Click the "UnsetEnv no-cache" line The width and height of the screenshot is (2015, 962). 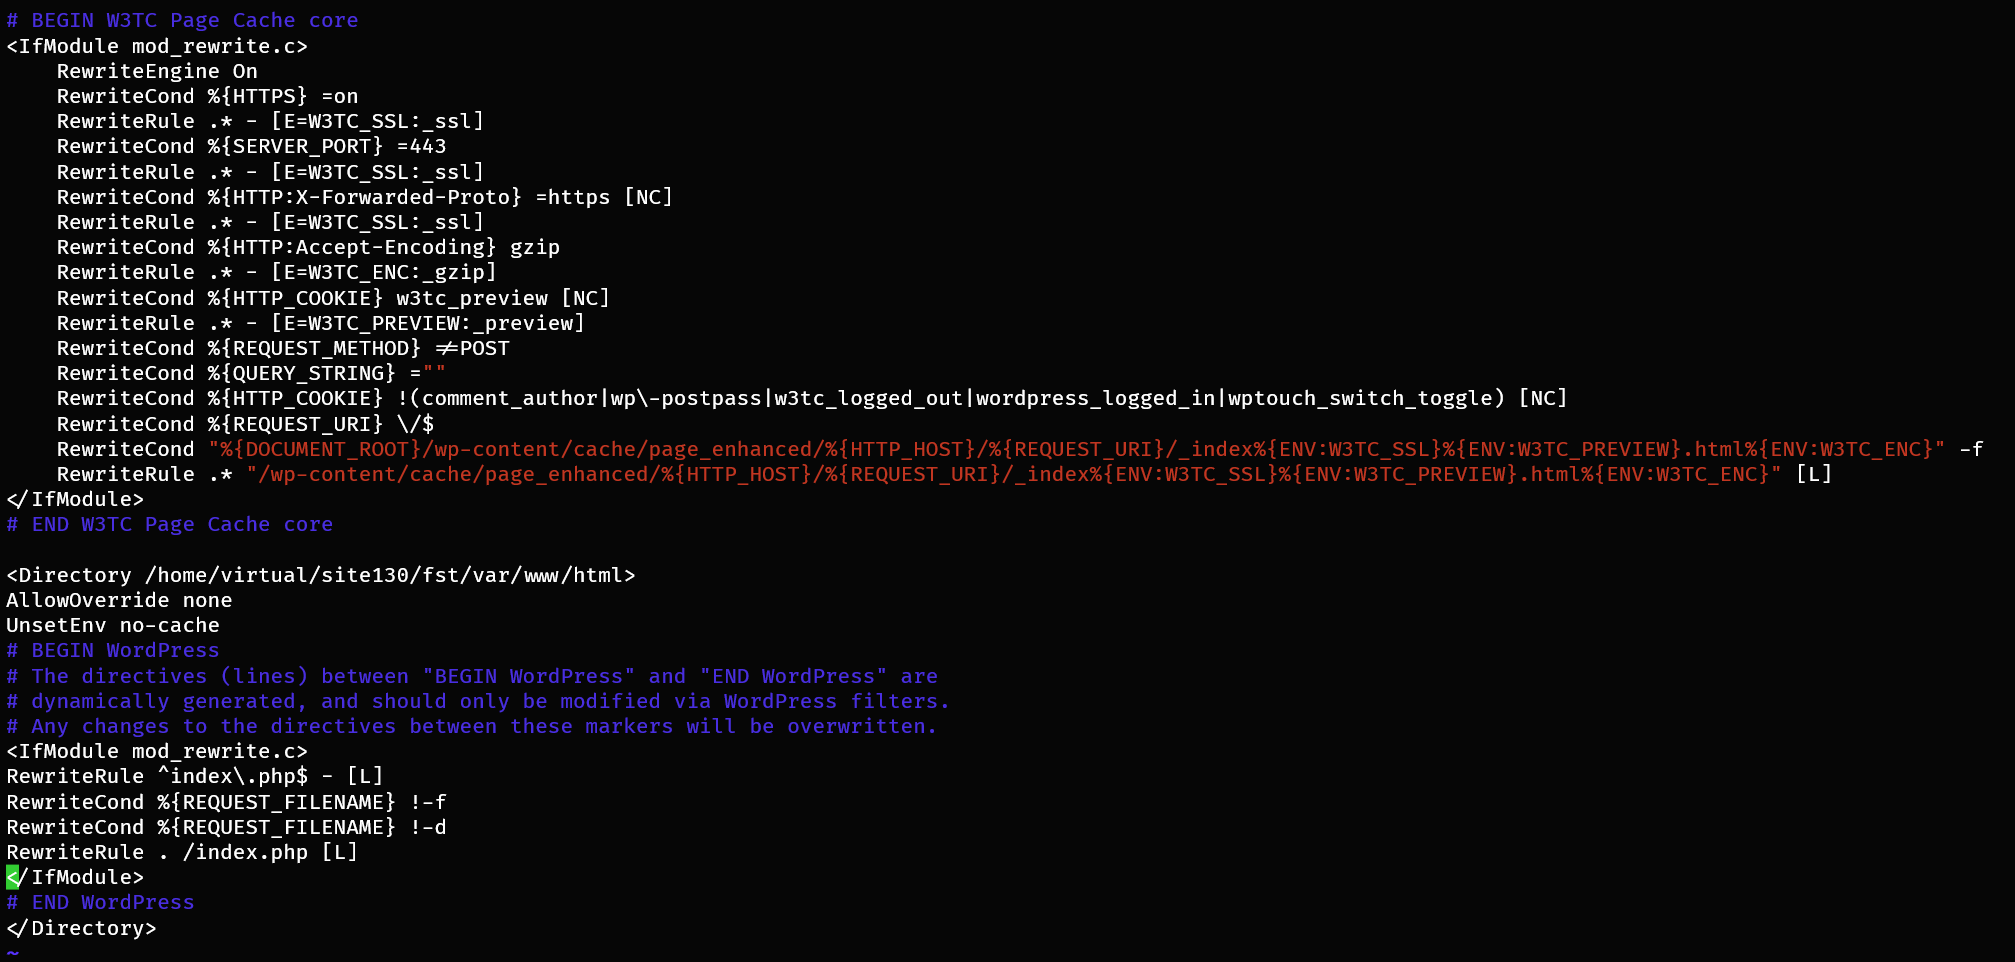[x=113, y=625]
